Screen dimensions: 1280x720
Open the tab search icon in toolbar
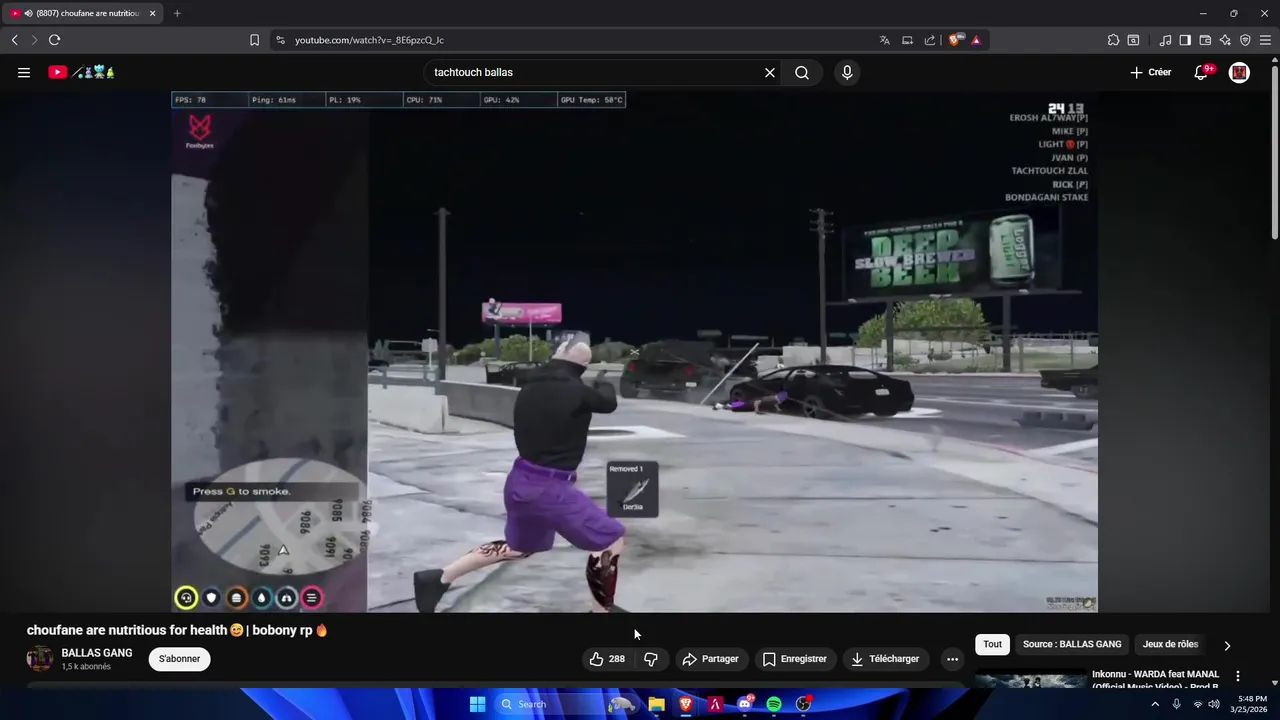(x=1133, y=40)
